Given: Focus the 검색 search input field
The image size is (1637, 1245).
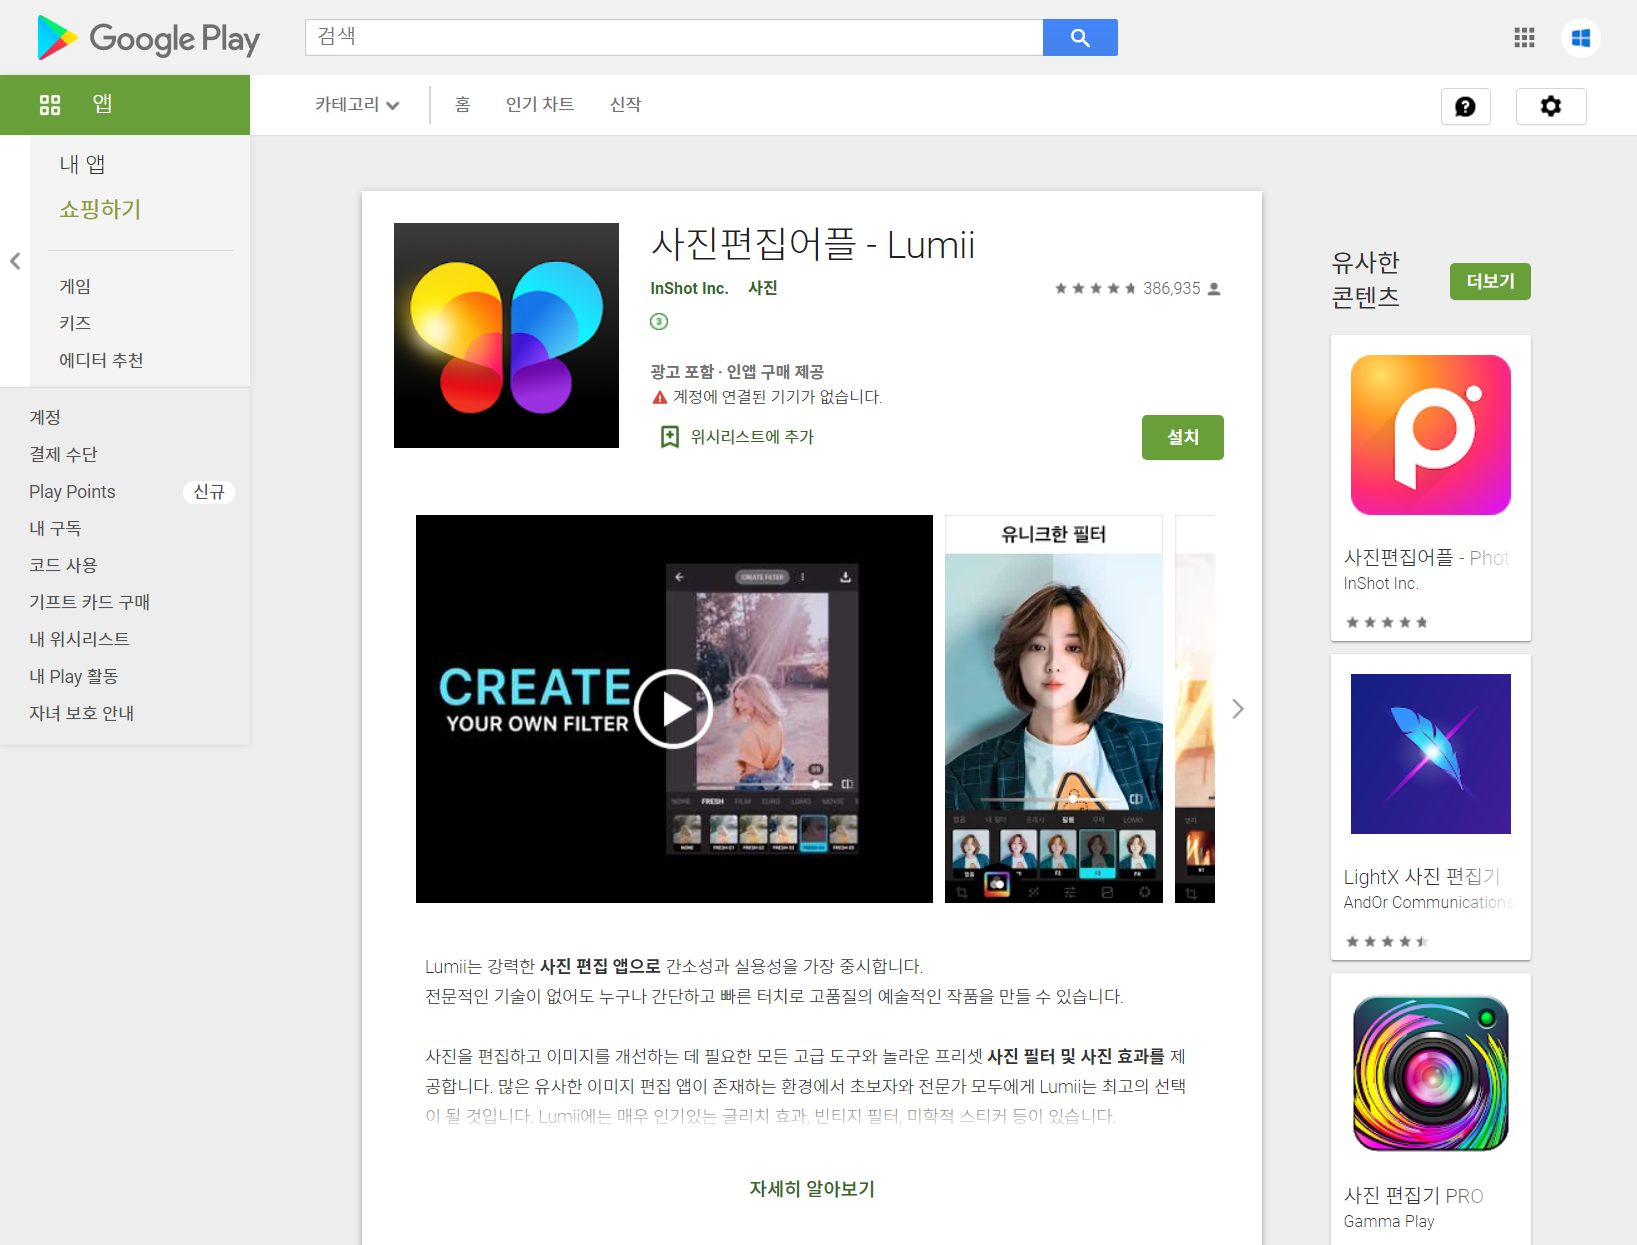Looking at the screenshot, I should [x=674, y=38].
